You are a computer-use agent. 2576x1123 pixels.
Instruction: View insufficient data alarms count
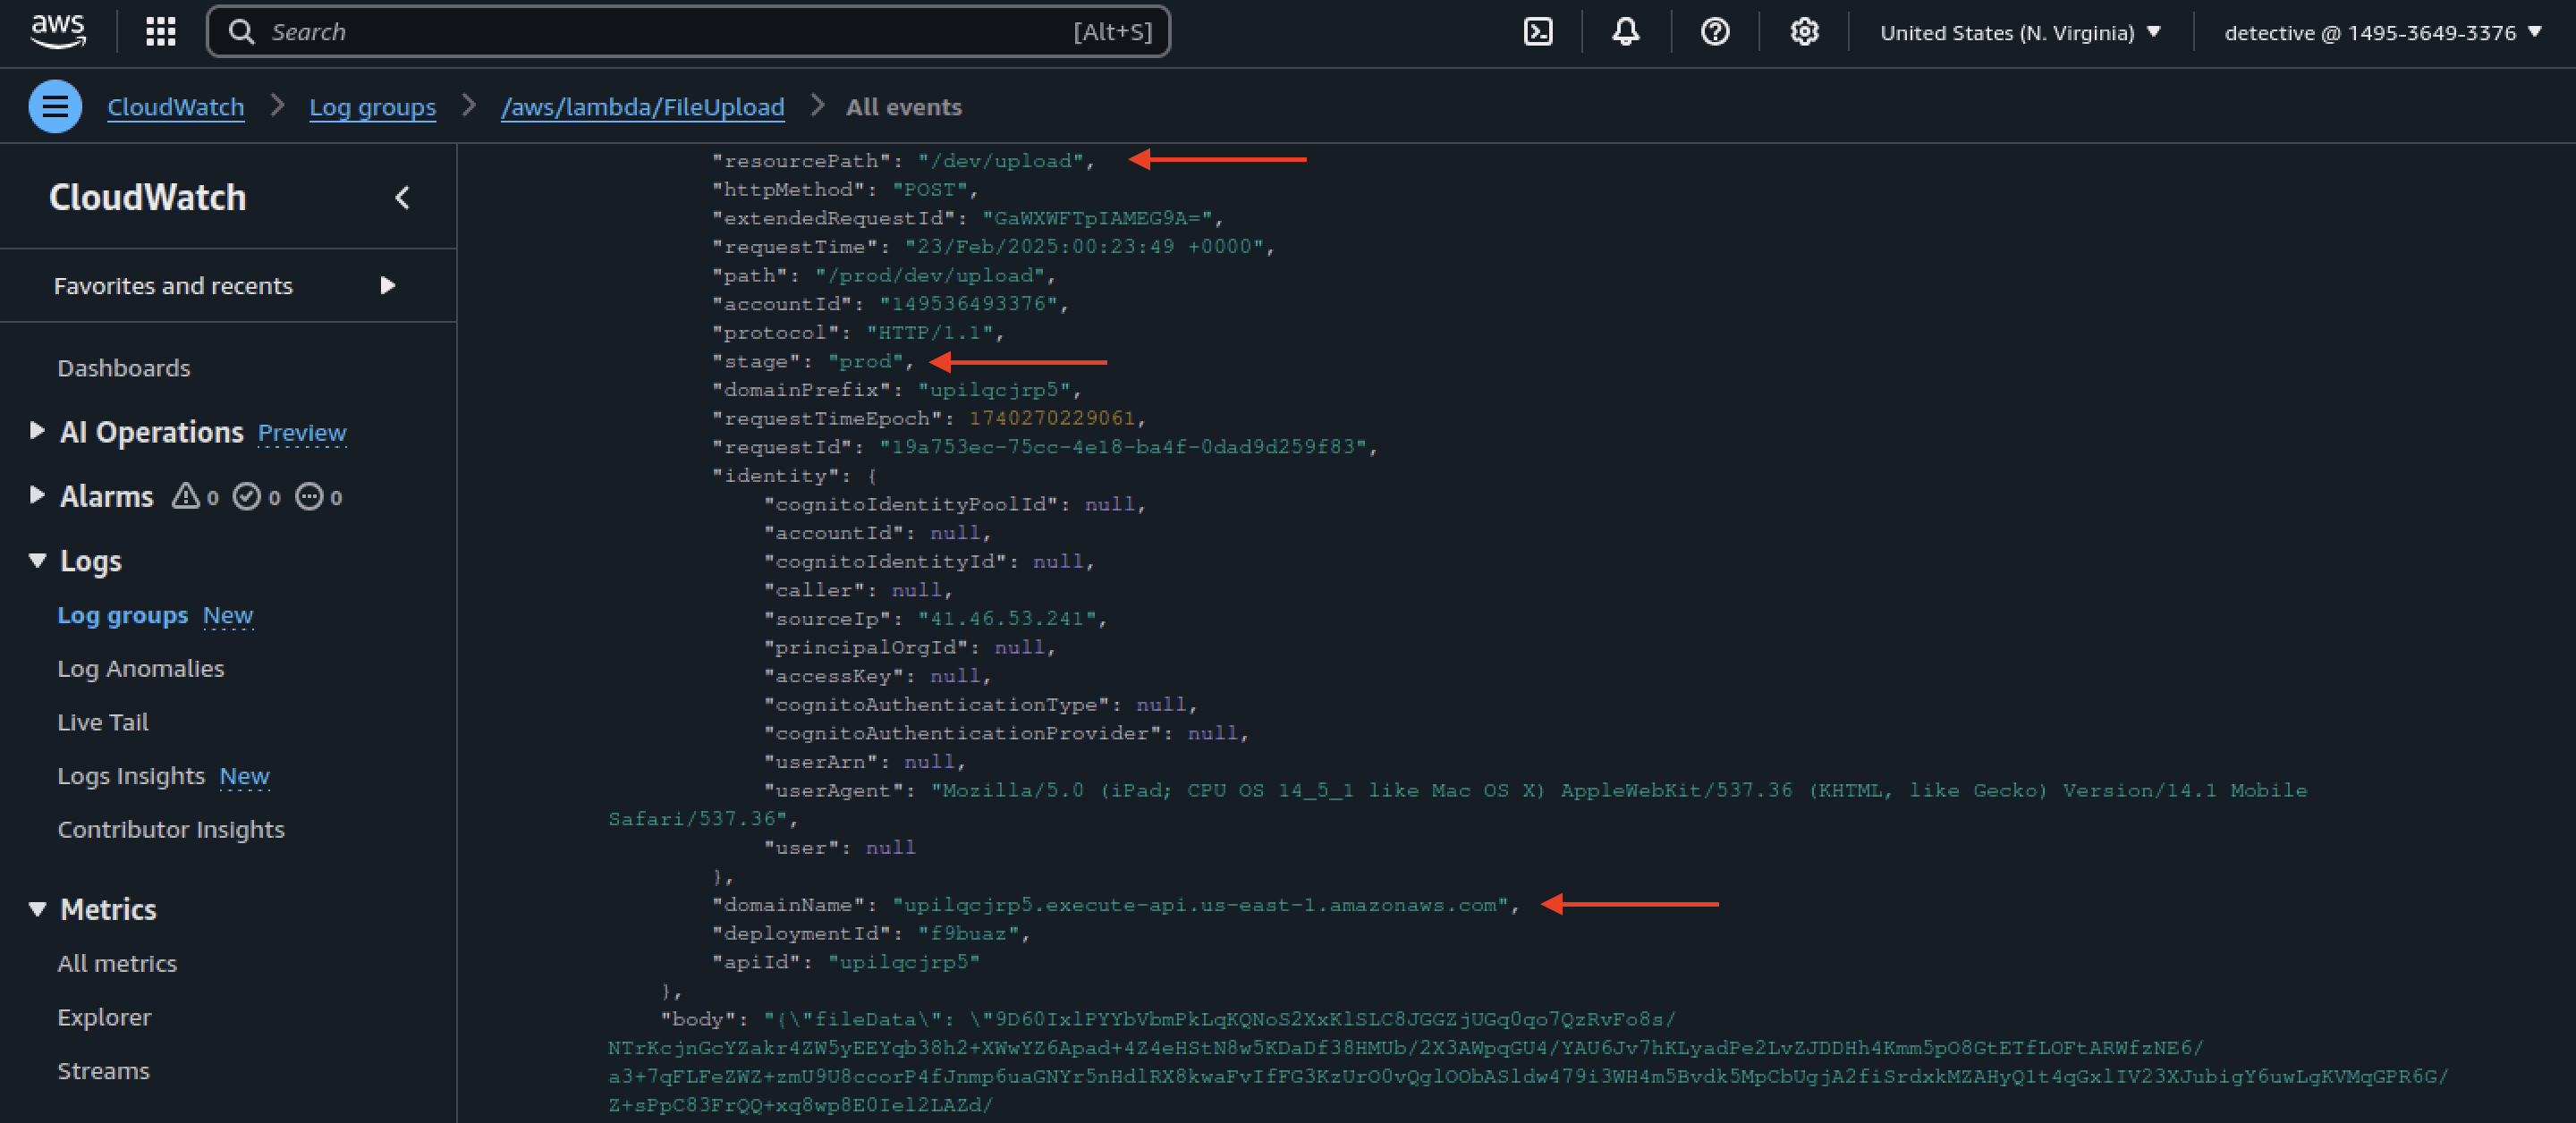(319, 496)
